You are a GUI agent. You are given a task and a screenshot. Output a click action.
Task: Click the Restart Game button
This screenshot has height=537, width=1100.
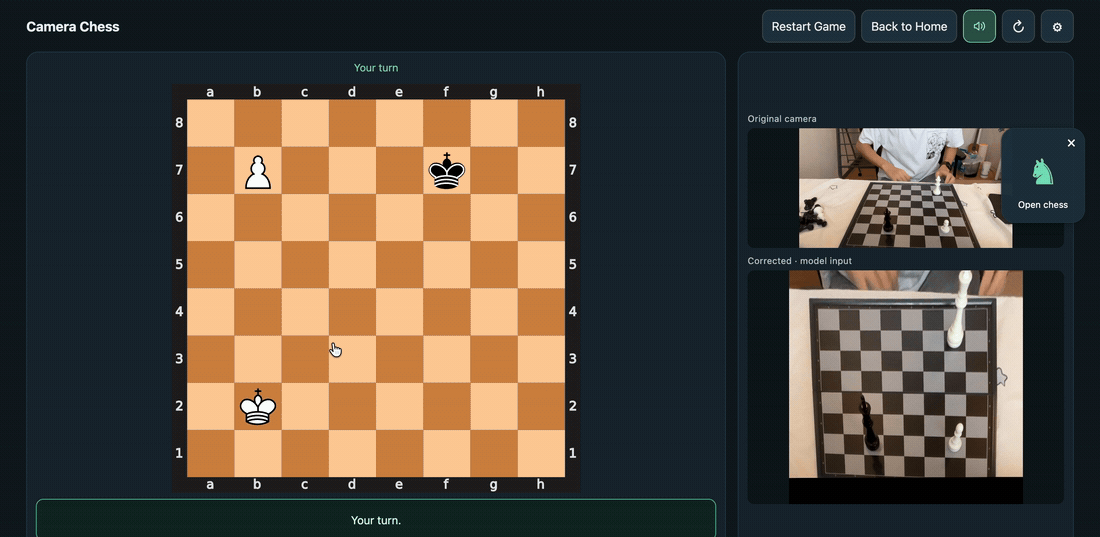808,27
